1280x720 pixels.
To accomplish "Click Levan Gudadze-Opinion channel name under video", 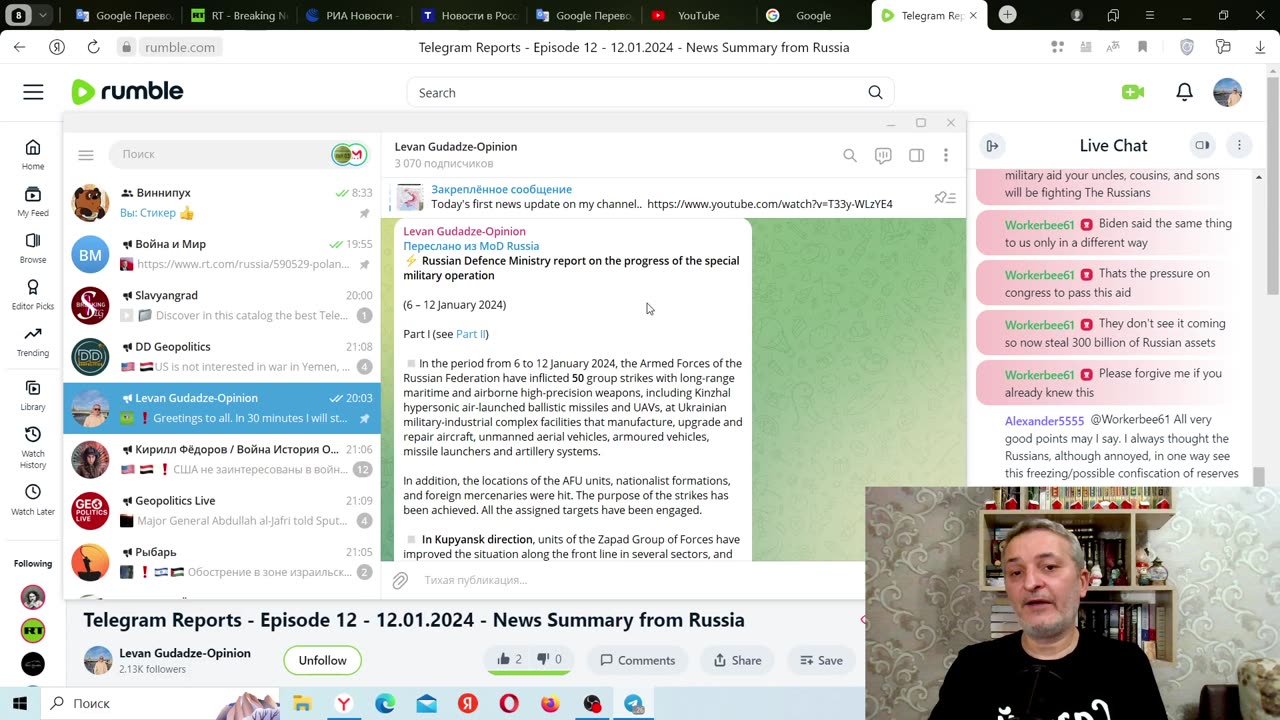I will pos(185,653).
